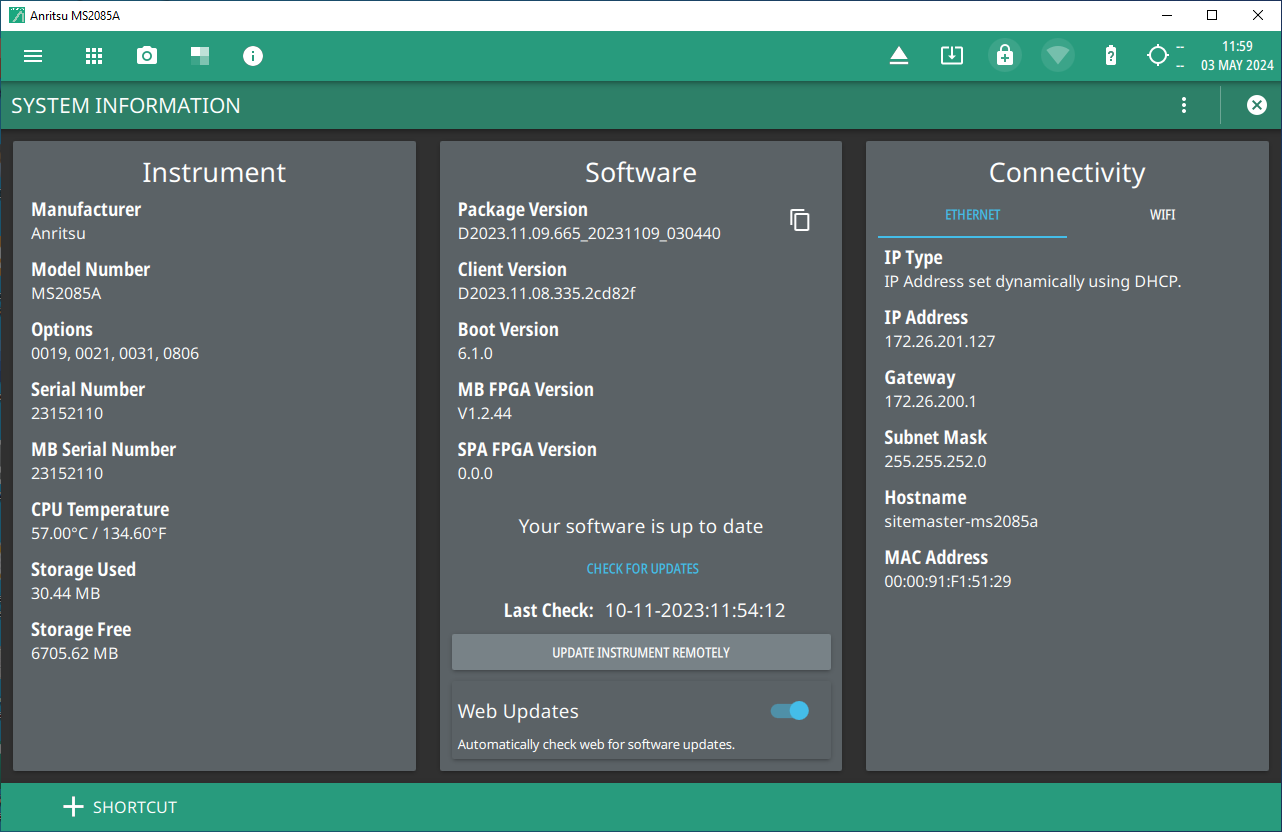Screen dimensions: 1282x832
Task: Switch to the WIFI connectivity tab
Action: tap(1162, 215)
